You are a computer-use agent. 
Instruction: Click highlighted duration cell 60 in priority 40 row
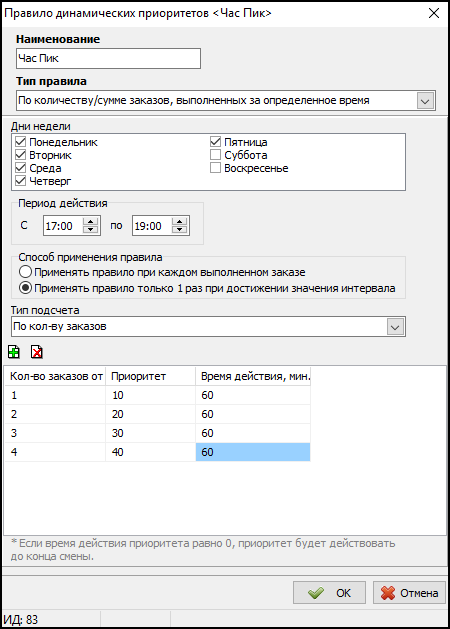[253, 452]
